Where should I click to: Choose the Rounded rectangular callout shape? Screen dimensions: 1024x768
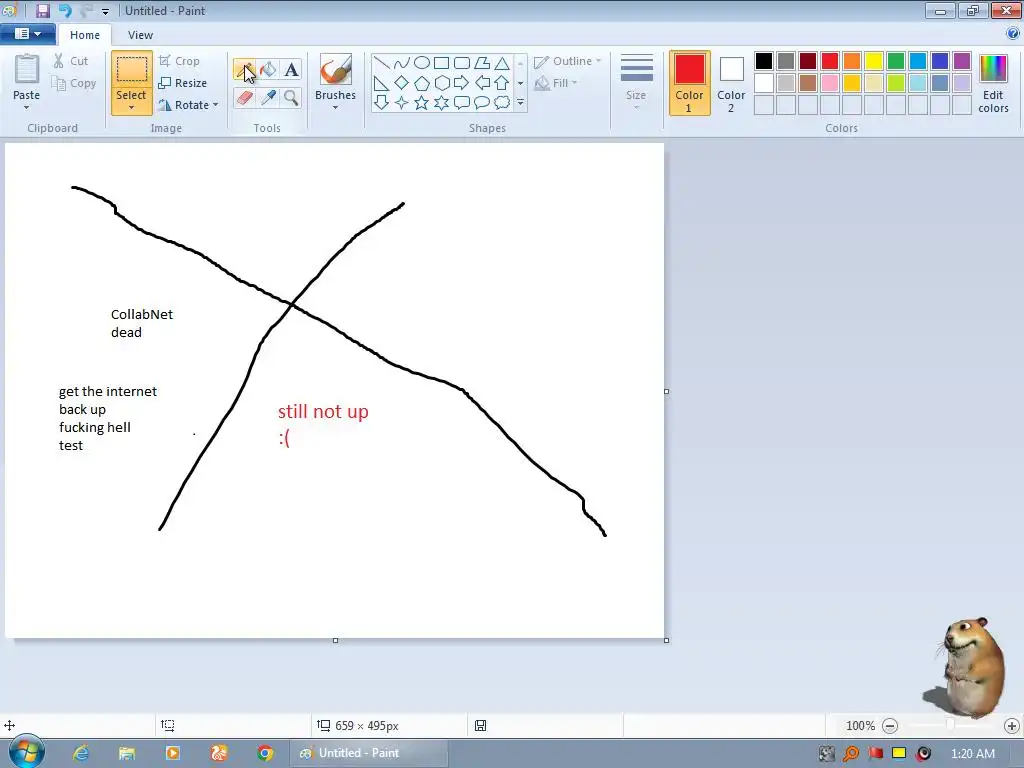pyautogui.click(x=462, y=103)
